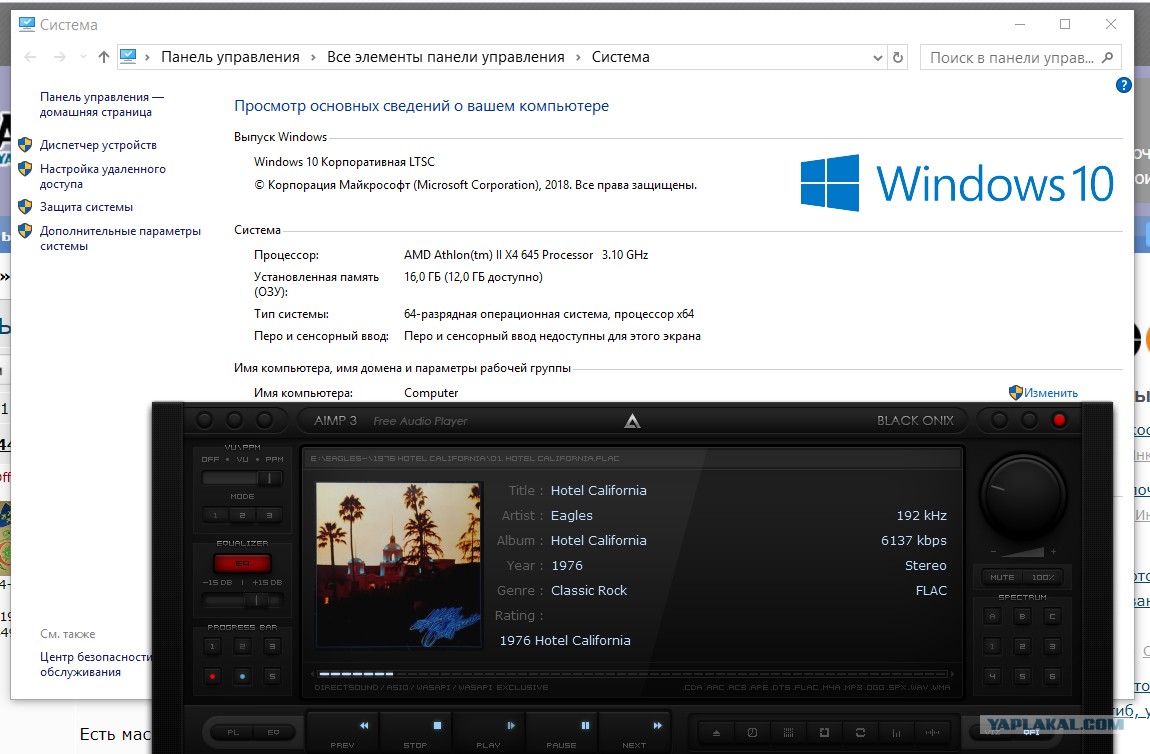Image resolution: width=1150 pixels, height=754 pixels.
Task: Toggle the bottom EQ panel button
Action: [x=273, y=732]
